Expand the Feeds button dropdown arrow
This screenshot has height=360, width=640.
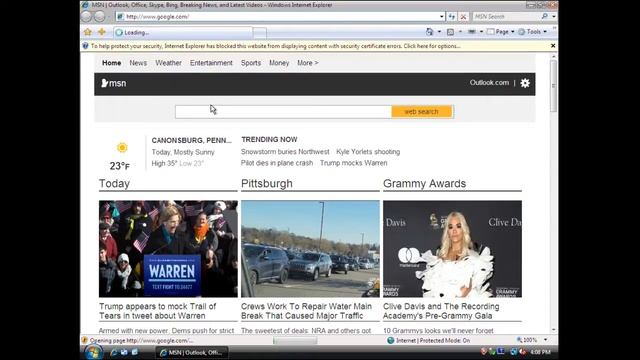click(460, 31)
